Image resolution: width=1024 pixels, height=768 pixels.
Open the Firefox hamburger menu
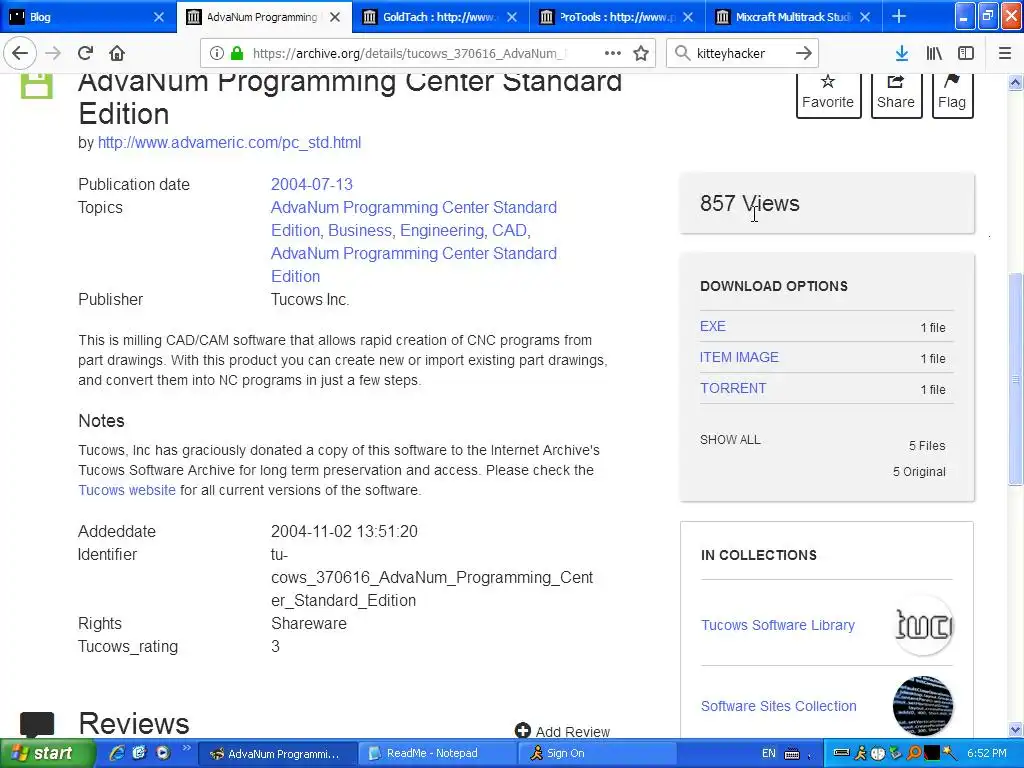pos(1005,54)
